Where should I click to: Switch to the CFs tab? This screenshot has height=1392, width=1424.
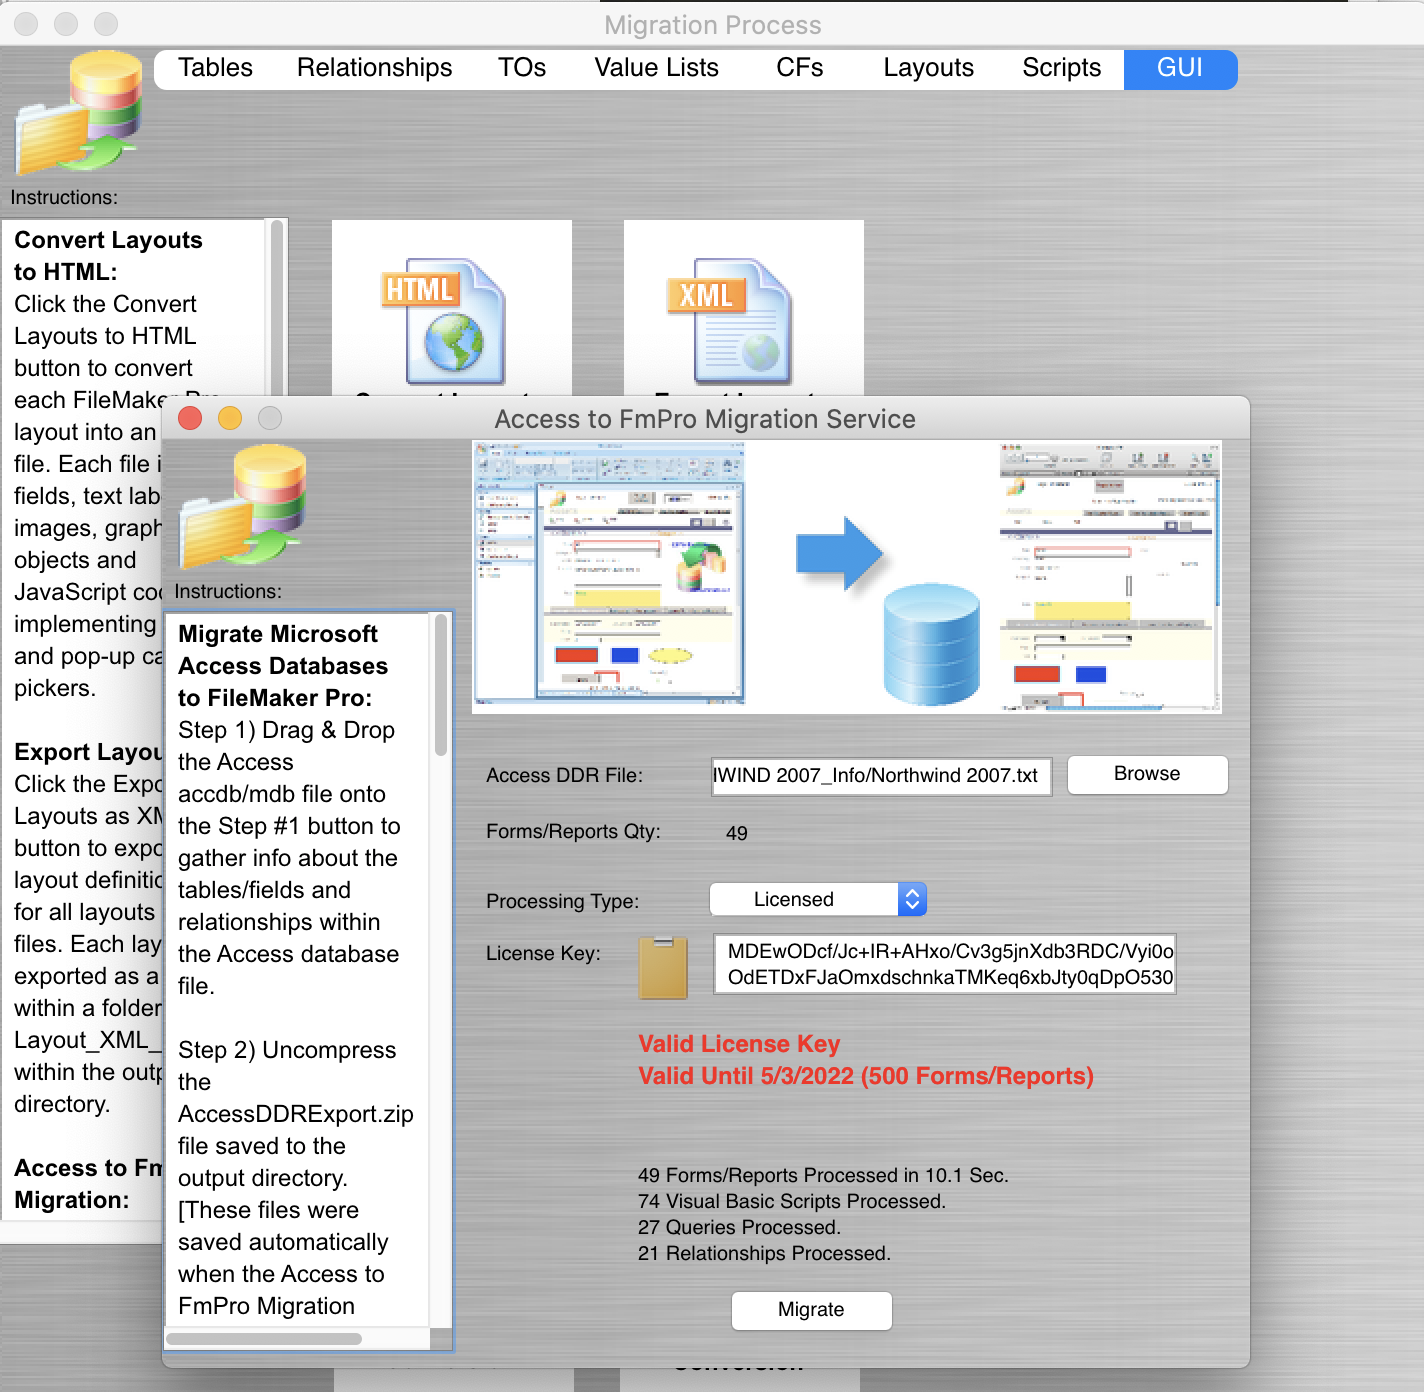pos(799,68)
